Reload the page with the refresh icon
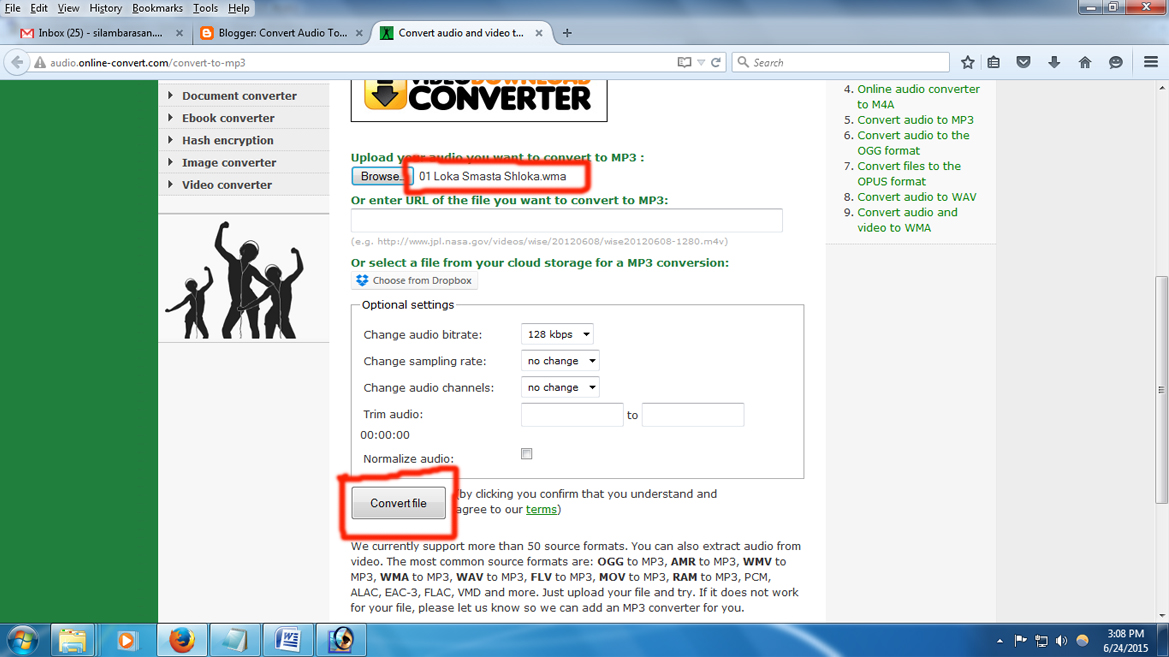 pyautogui.click(x=715, y=60)
